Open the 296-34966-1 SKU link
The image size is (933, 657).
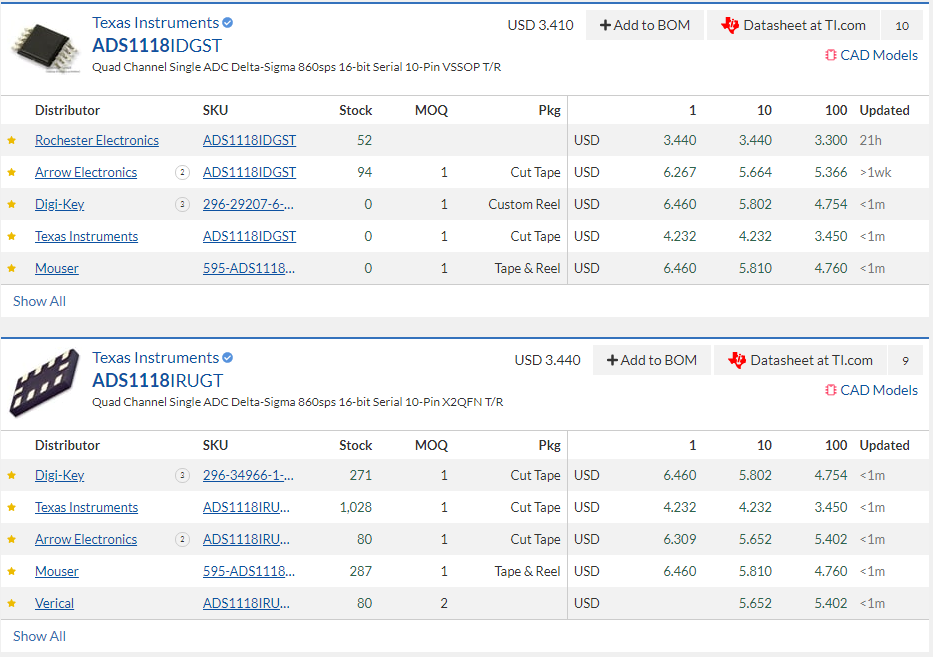(248, 475)
